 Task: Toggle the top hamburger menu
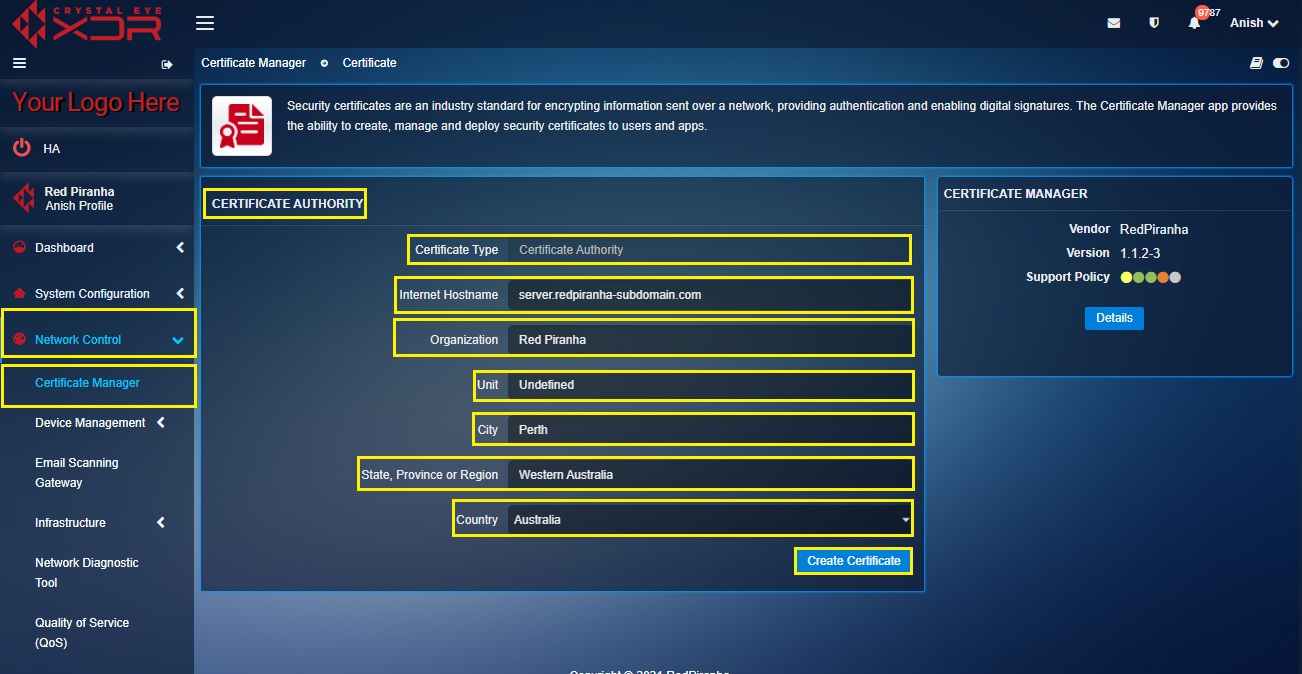tap(204, 23)
